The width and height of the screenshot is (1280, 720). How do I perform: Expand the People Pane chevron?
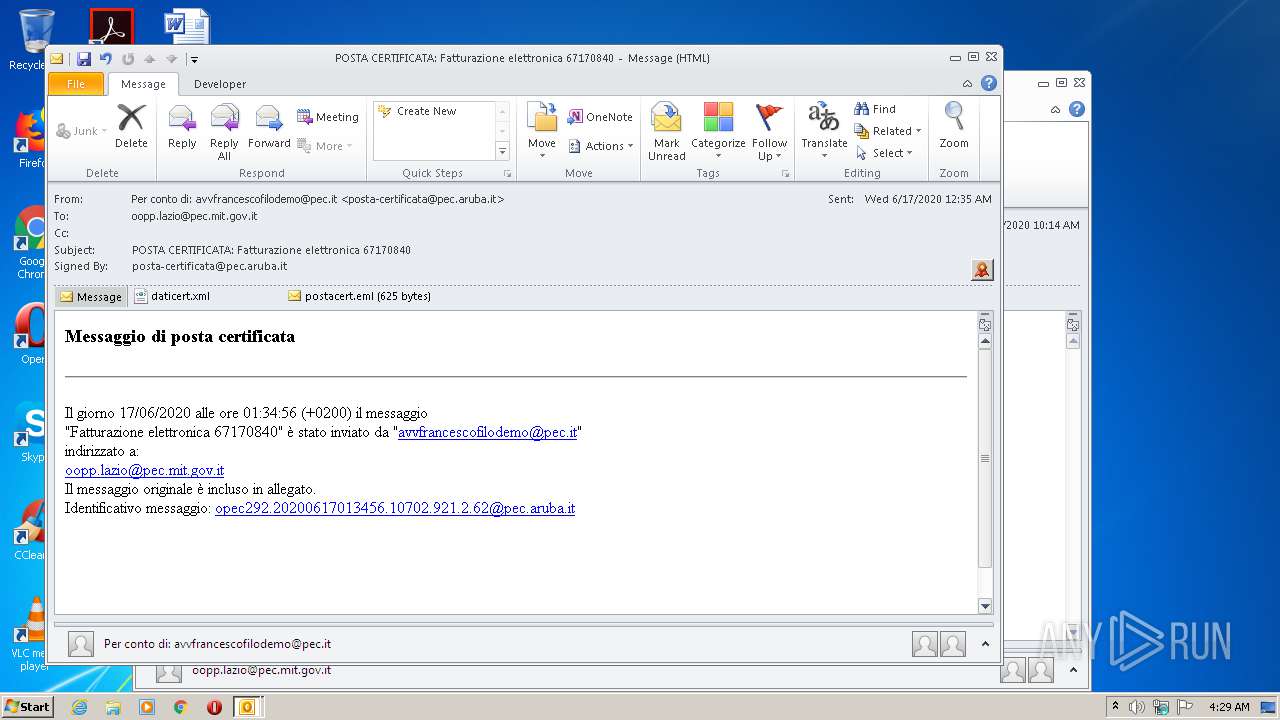[985, 644]
